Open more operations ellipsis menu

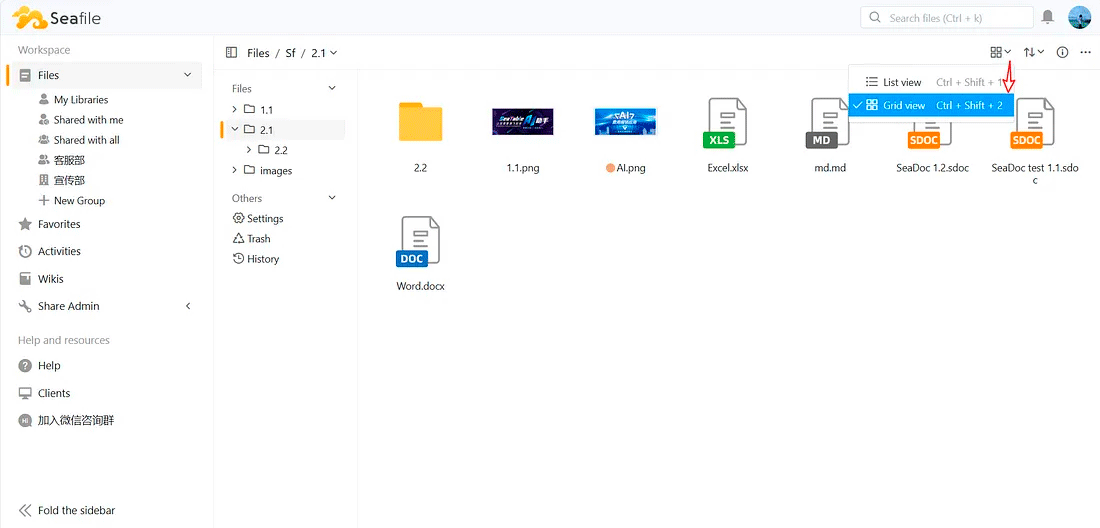coord(1085,53)
